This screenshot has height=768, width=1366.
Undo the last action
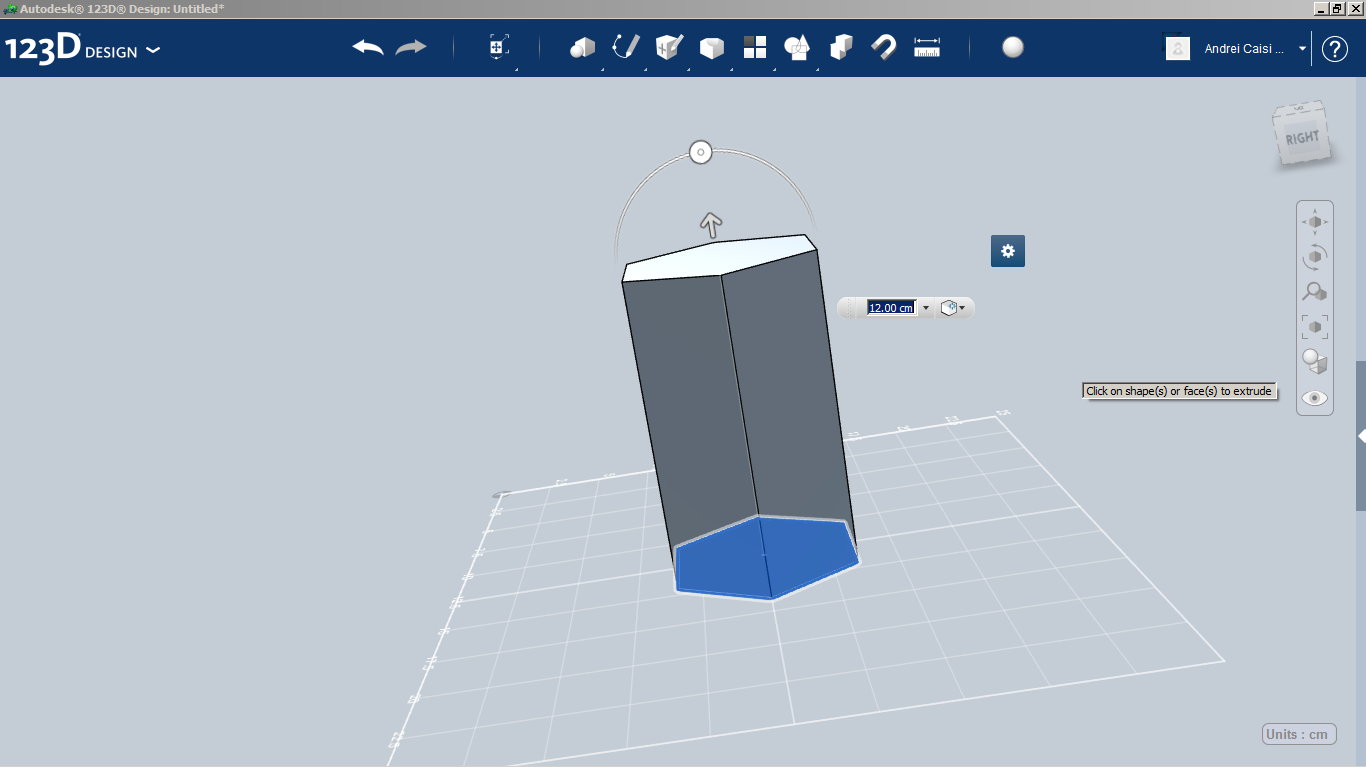click(368, 48)
